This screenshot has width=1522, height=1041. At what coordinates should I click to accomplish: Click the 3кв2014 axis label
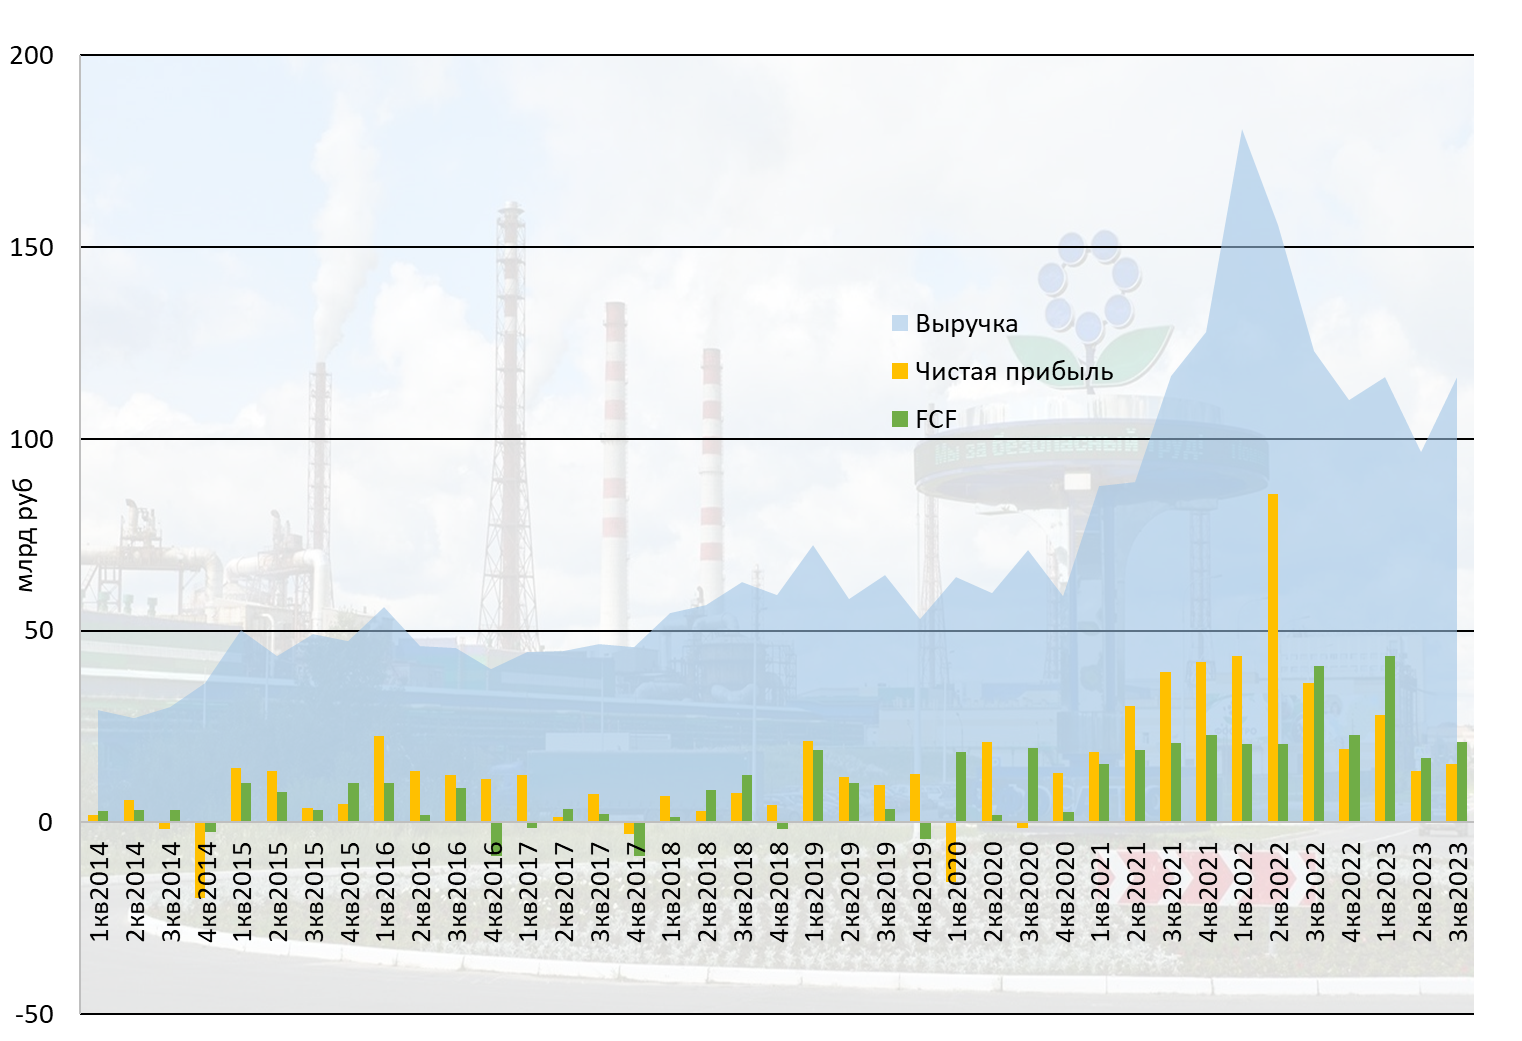pos(171,891)
